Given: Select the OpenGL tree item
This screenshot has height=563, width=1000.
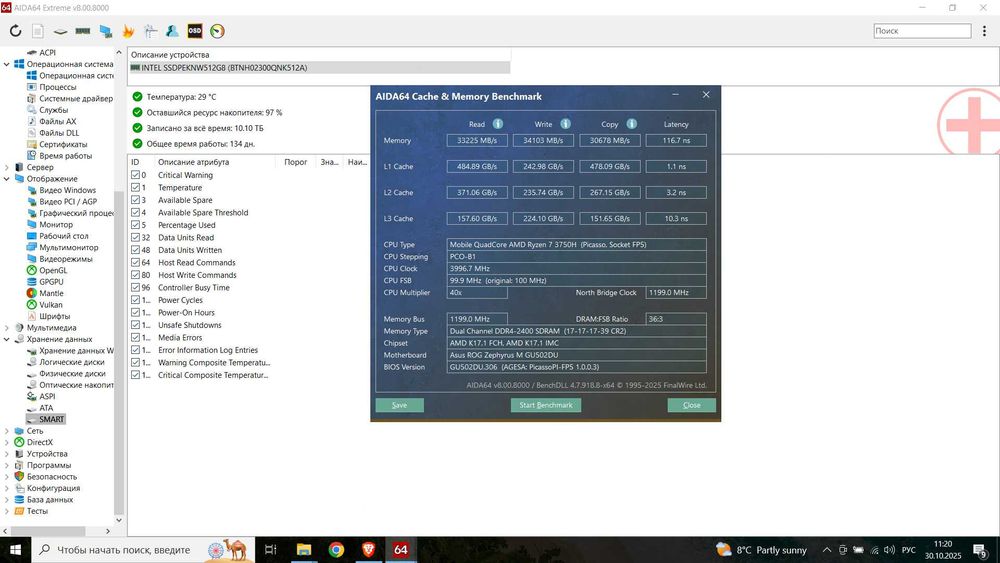Looking at the screenshot, I should pyautogui.click(x=47, y=270).
